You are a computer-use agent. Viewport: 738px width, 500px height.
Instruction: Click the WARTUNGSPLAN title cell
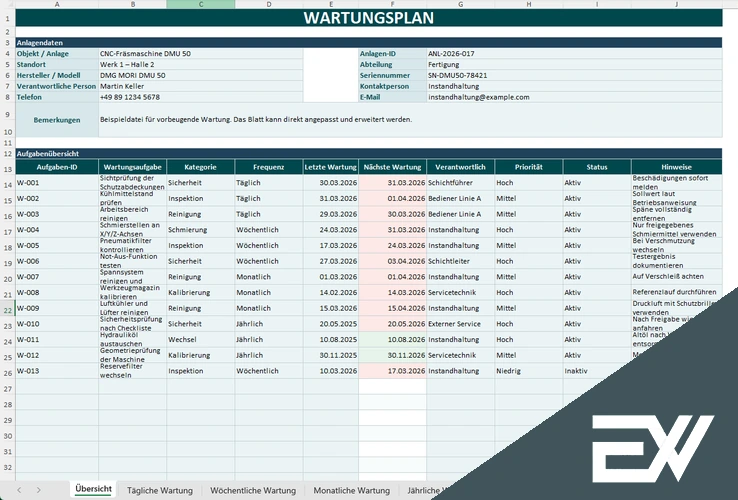point(369,18)
